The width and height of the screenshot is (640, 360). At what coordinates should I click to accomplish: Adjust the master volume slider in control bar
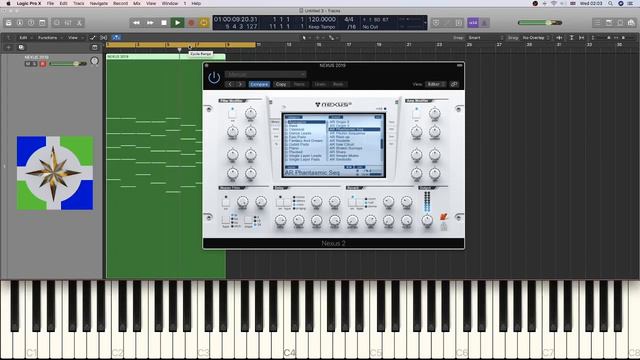click(x=540, y=23)
